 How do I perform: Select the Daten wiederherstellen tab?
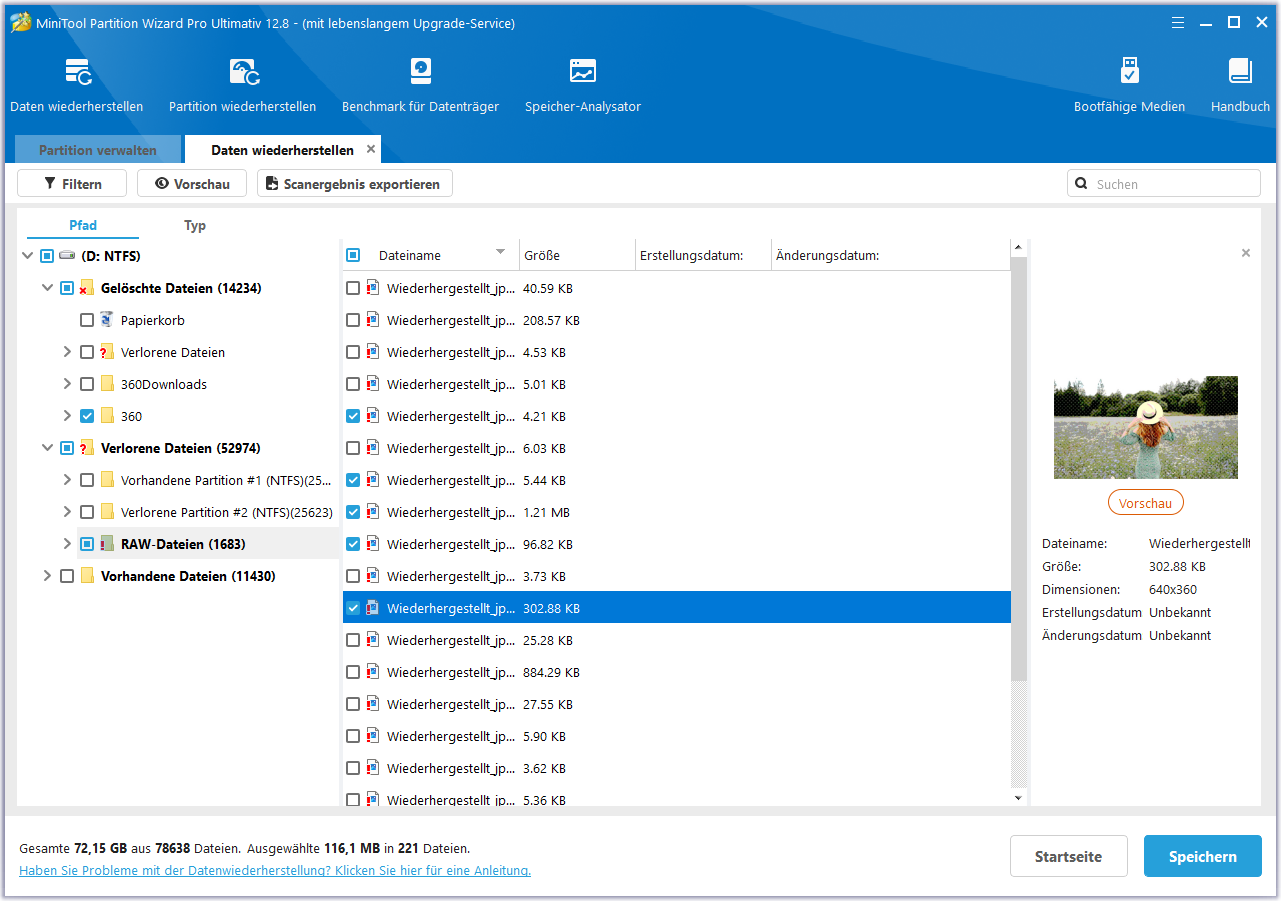[282, 150]
